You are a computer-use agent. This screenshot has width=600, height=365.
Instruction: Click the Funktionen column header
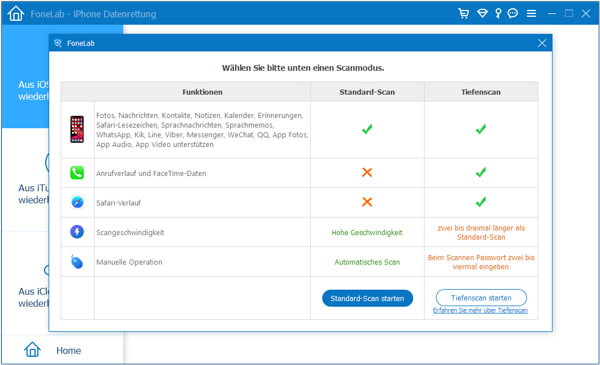(202, 92)
